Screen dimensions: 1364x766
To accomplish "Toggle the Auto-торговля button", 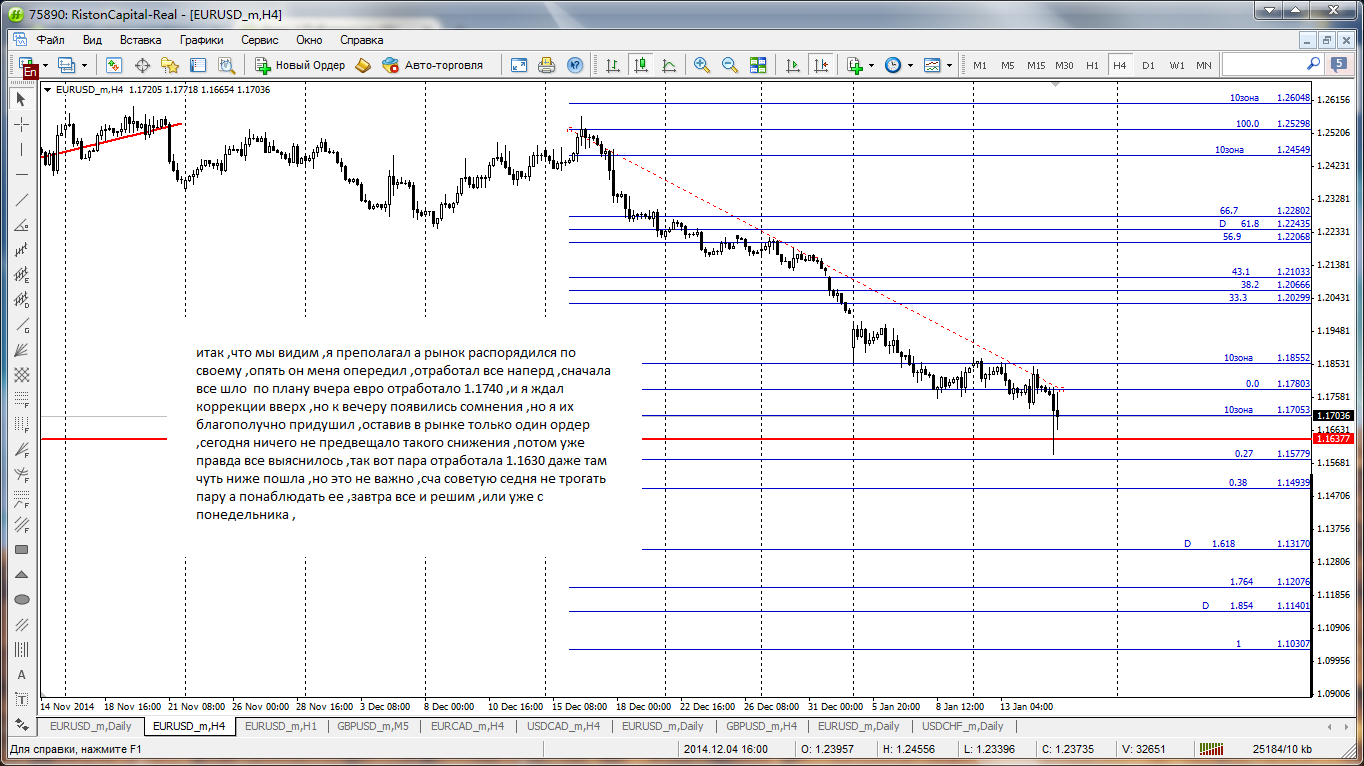I will click(x=432, y=65).
